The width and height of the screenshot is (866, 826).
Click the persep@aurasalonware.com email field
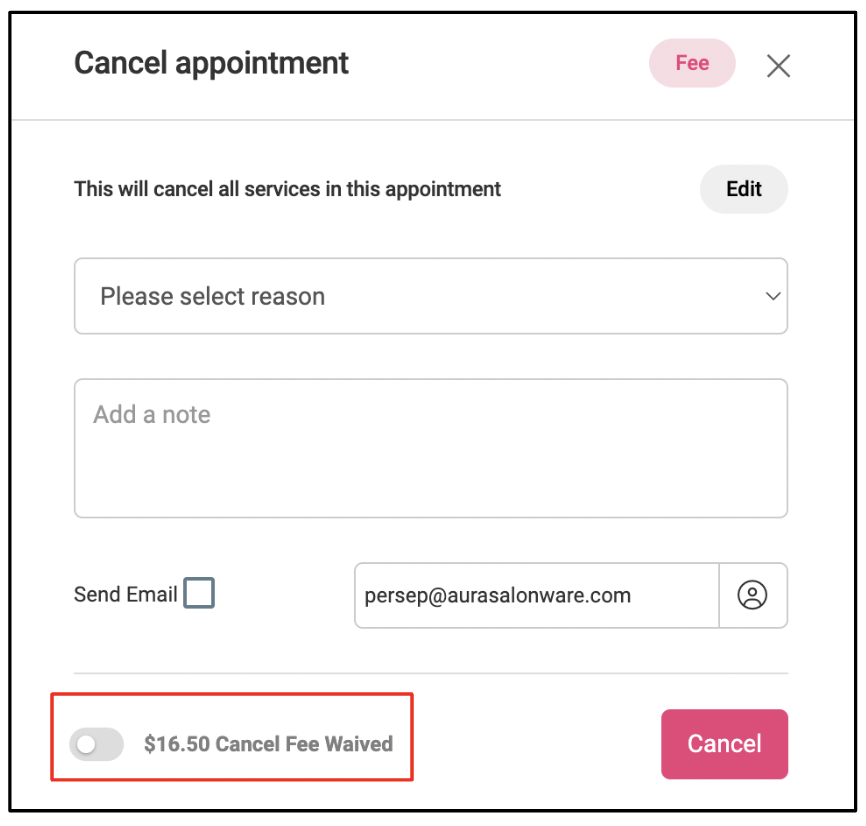(x=537, y=595)
